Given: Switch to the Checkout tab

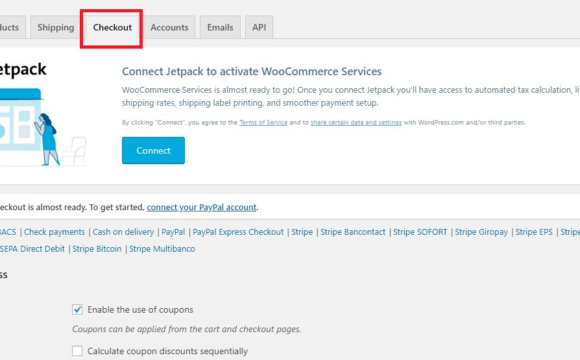Looking at the screenshot, I should [112, 27].
